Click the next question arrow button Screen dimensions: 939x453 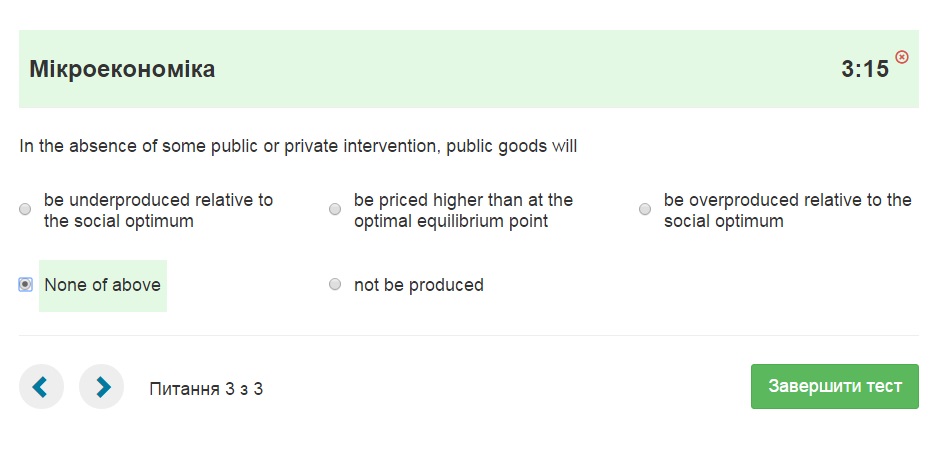(101, 387)
